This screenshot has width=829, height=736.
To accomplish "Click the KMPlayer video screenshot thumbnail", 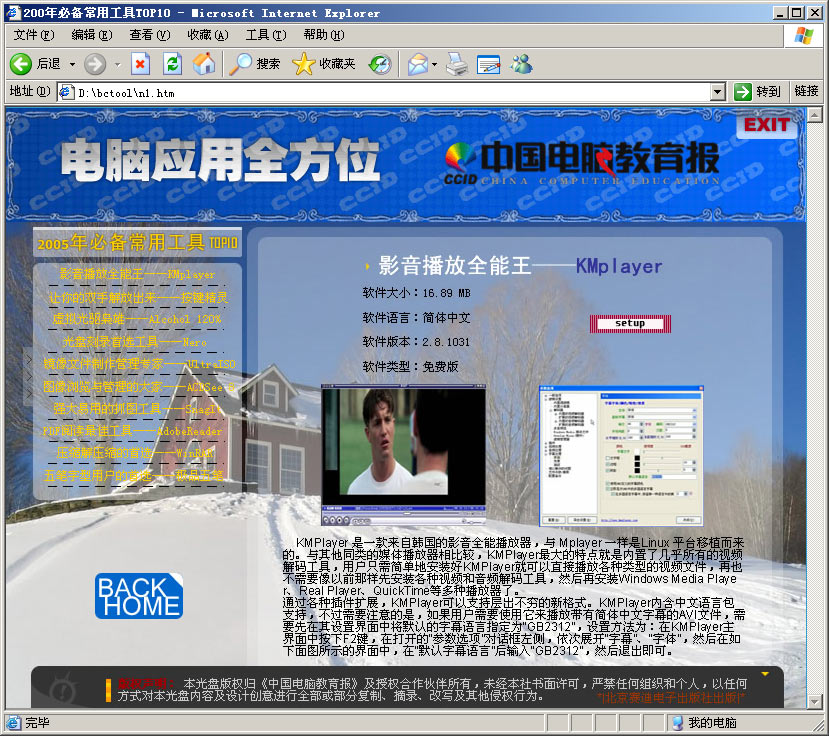I will click(x=403, y=455).
